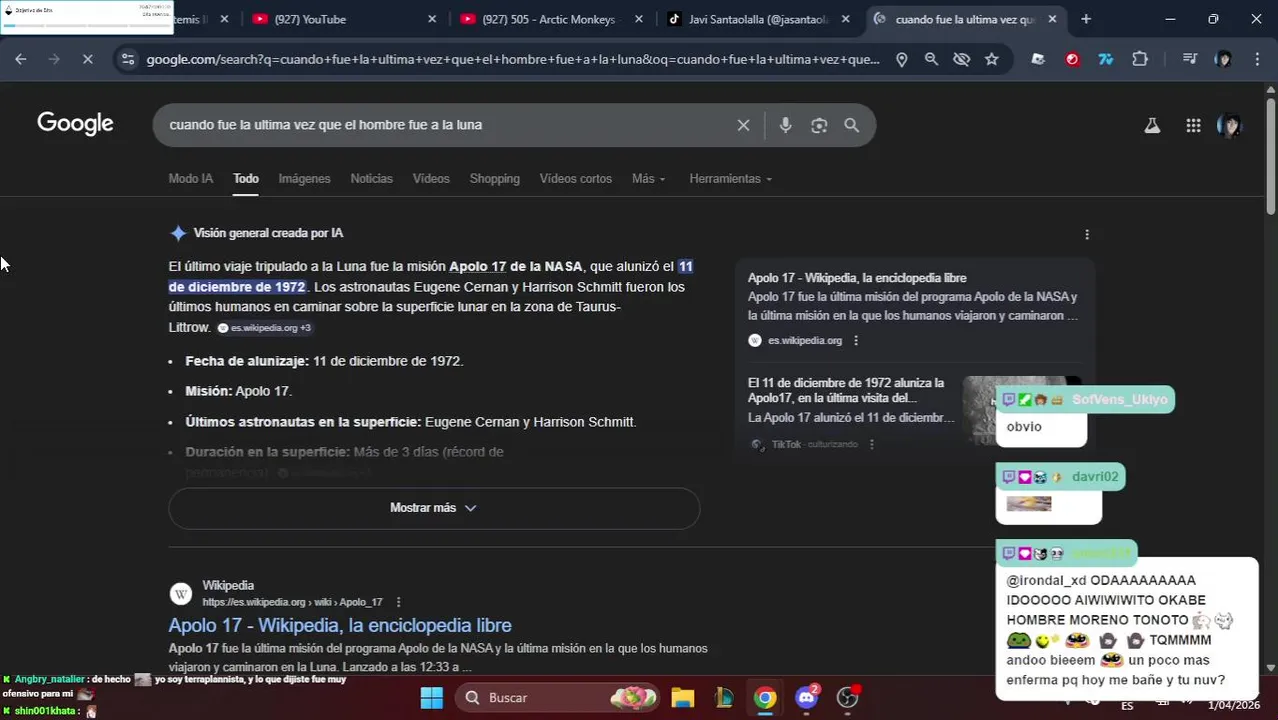Open Discord from the taskbar

click(x=806, y=697)
